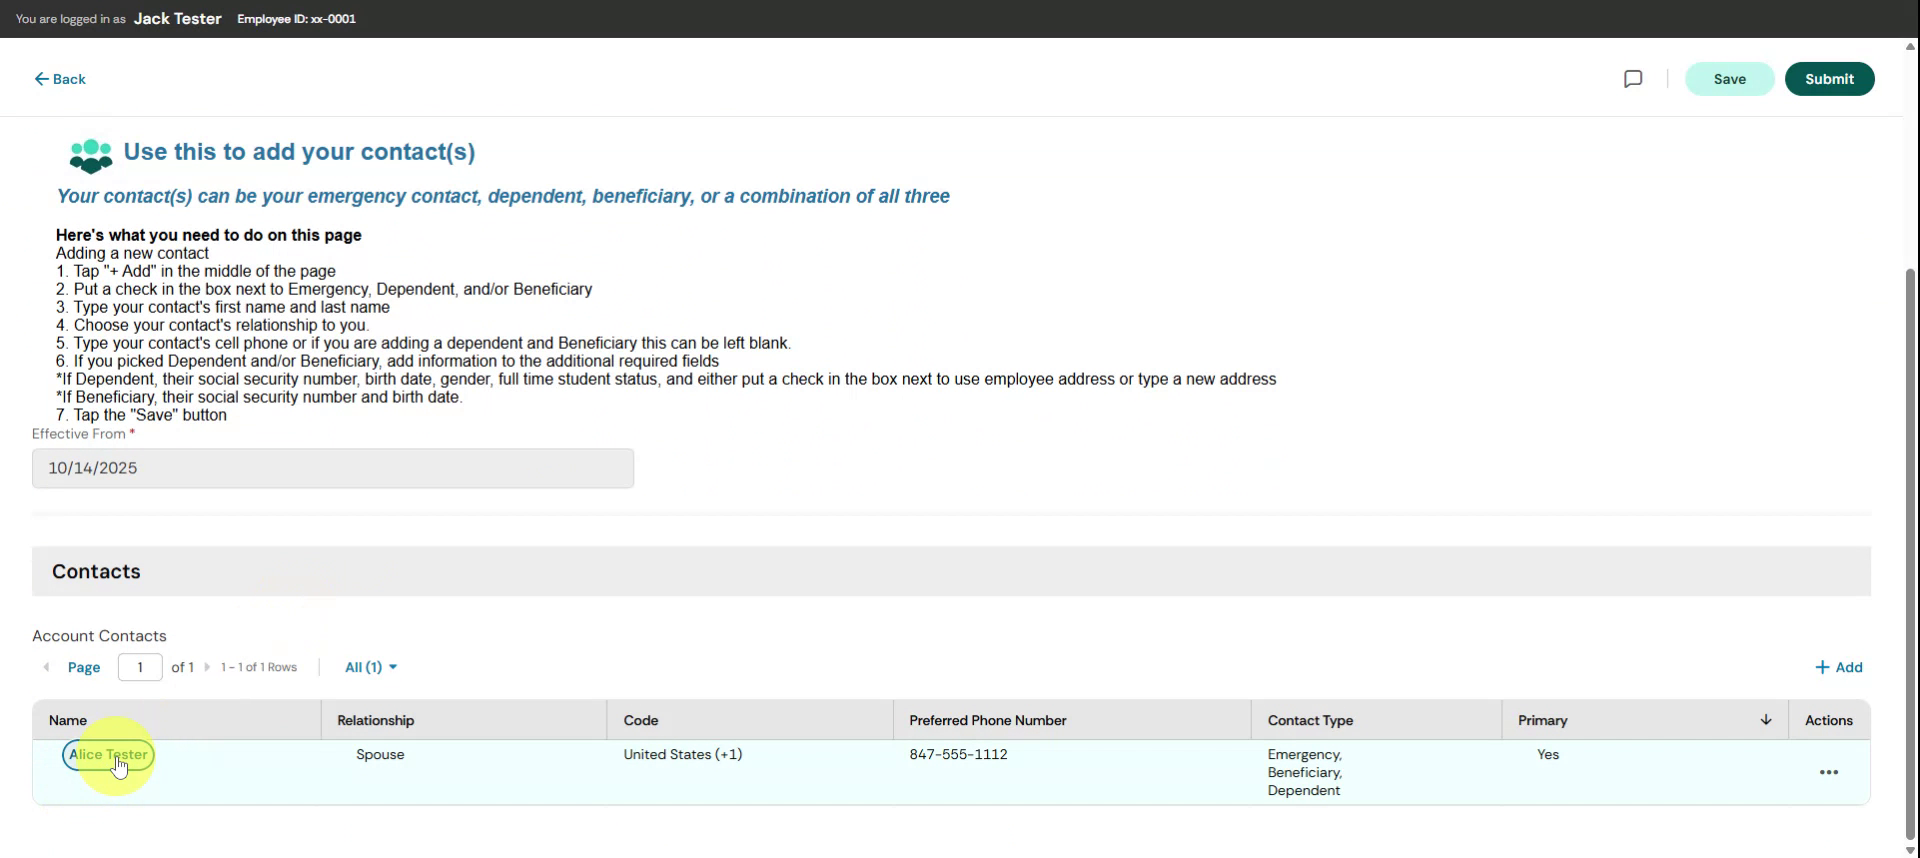Click the 'Use this to add your contact(s)' heading

pos(299,152)
